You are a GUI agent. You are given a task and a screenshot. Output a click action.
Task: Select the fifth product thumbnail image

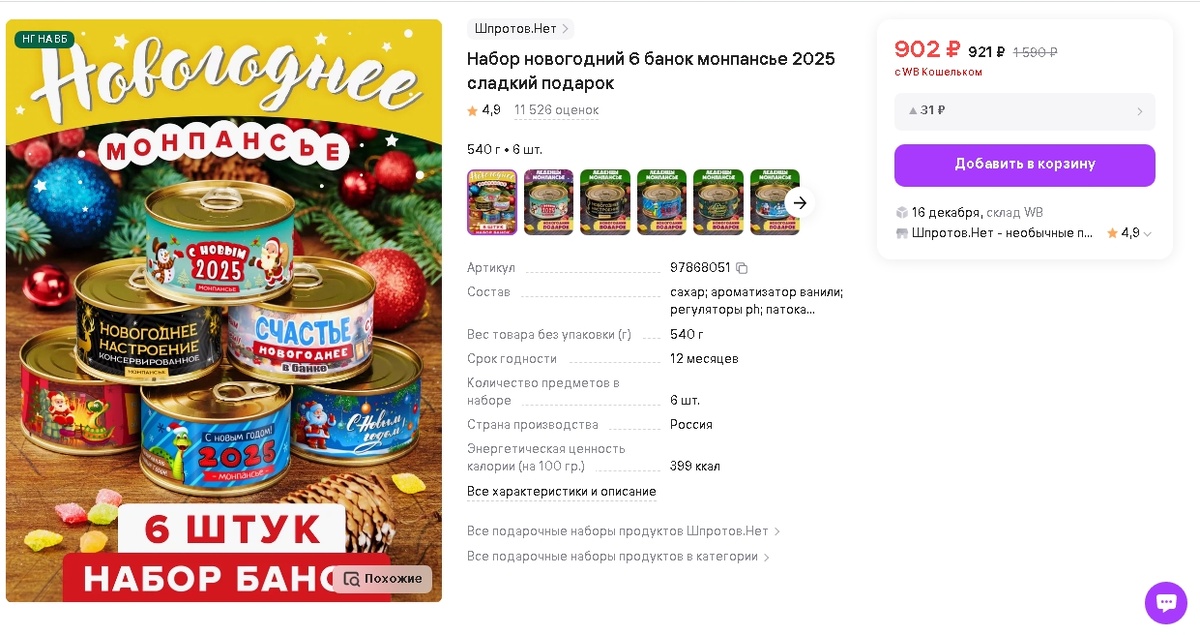718,202
